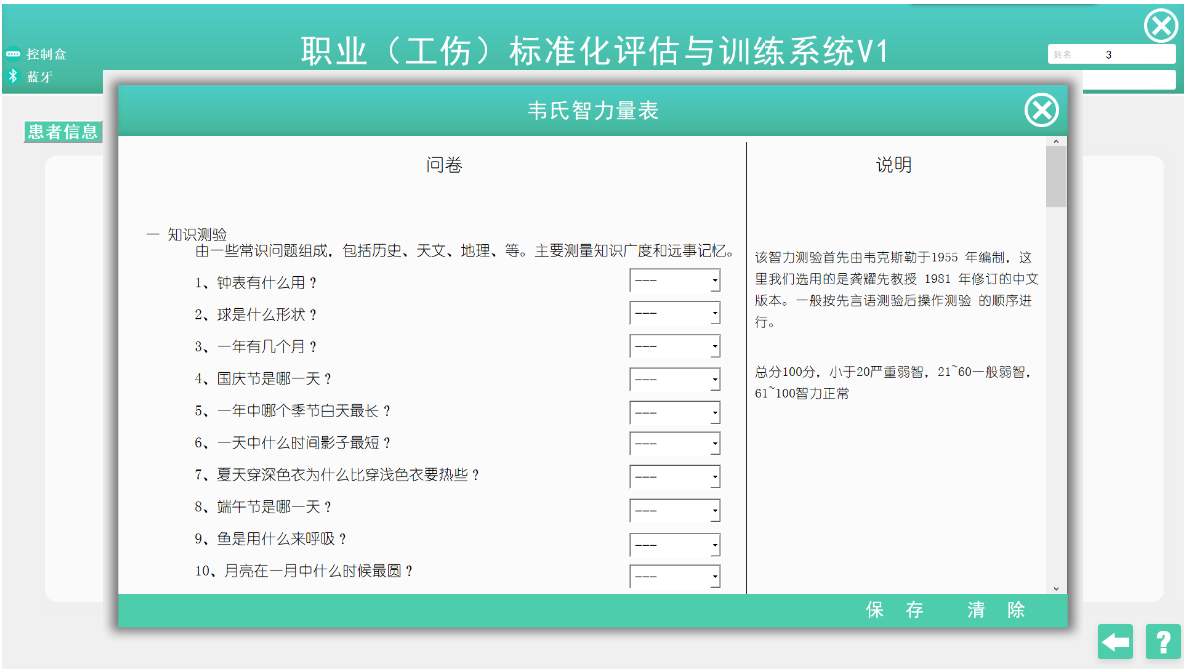Screen dimensions: 1185x670
Task: Open dropdown for 球是什么形状 question
Action: click(x=715, y=315)
